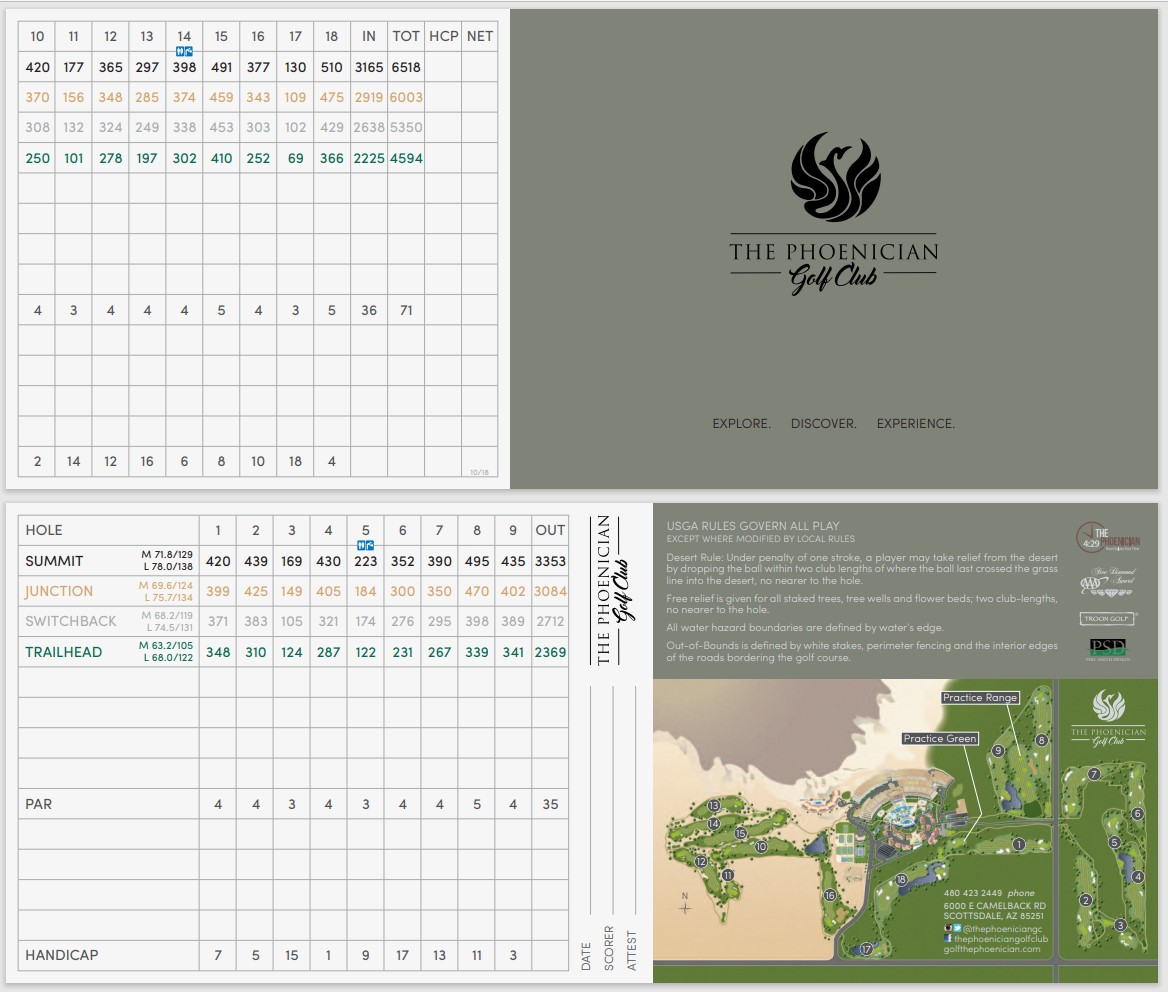Select the TRAILHEAD tee row label
Viewport: 1168px width, 992px height.
tap(63, 652)
